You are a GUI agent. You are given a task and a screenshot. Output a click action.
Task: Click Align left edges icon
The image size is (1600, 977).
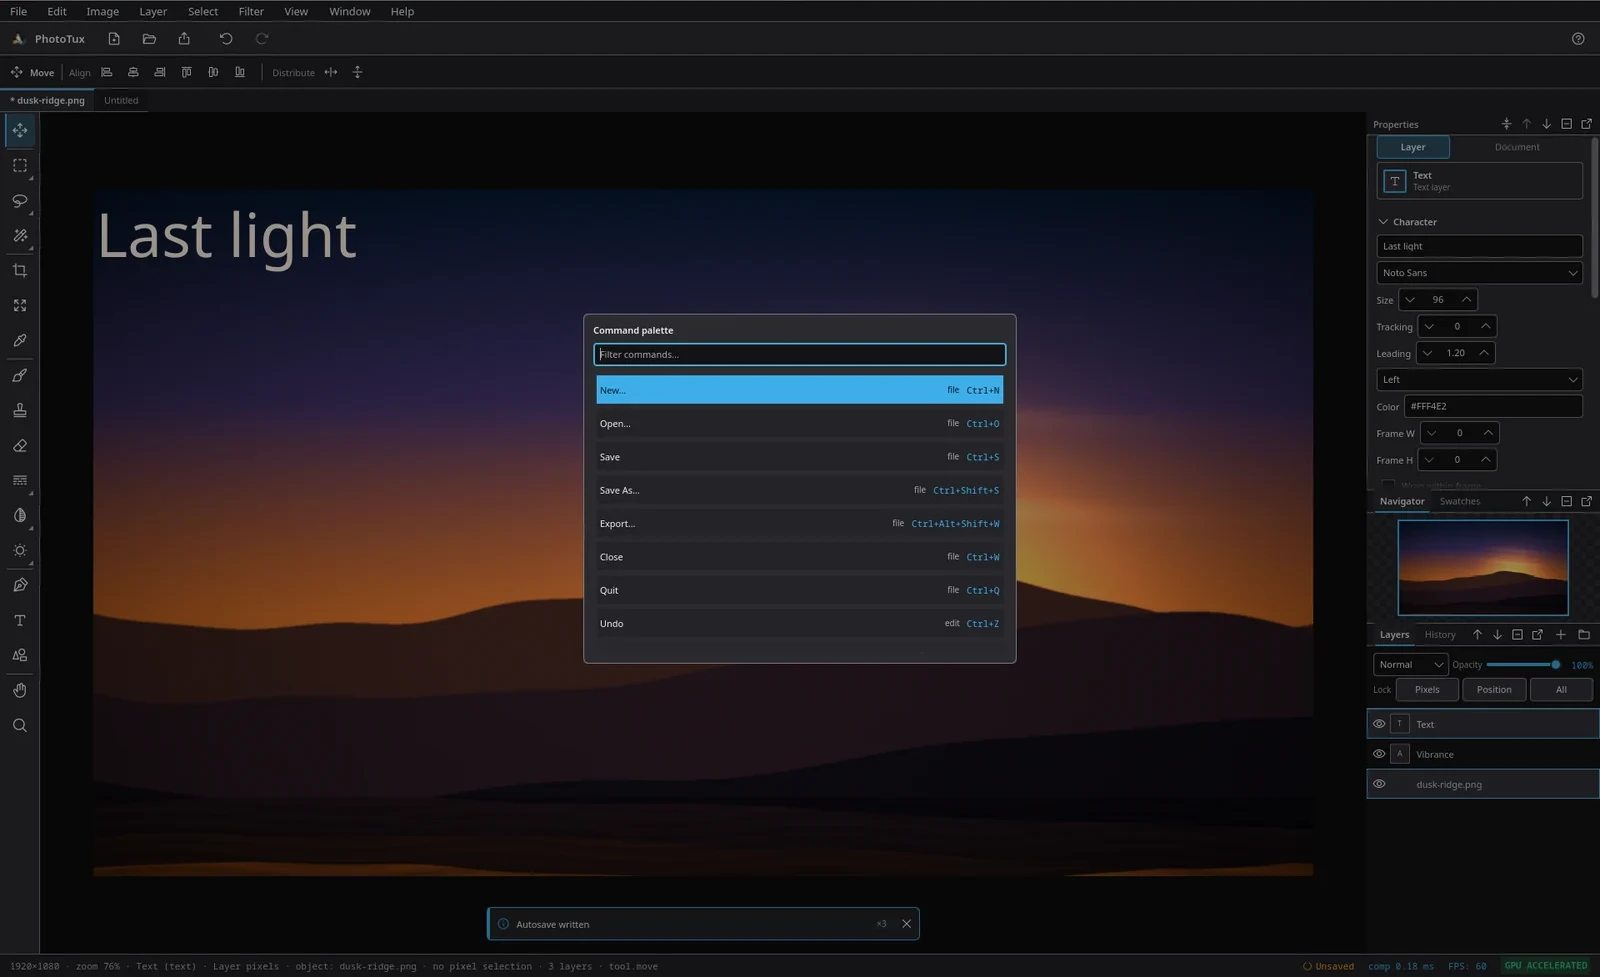click(106, 72)
